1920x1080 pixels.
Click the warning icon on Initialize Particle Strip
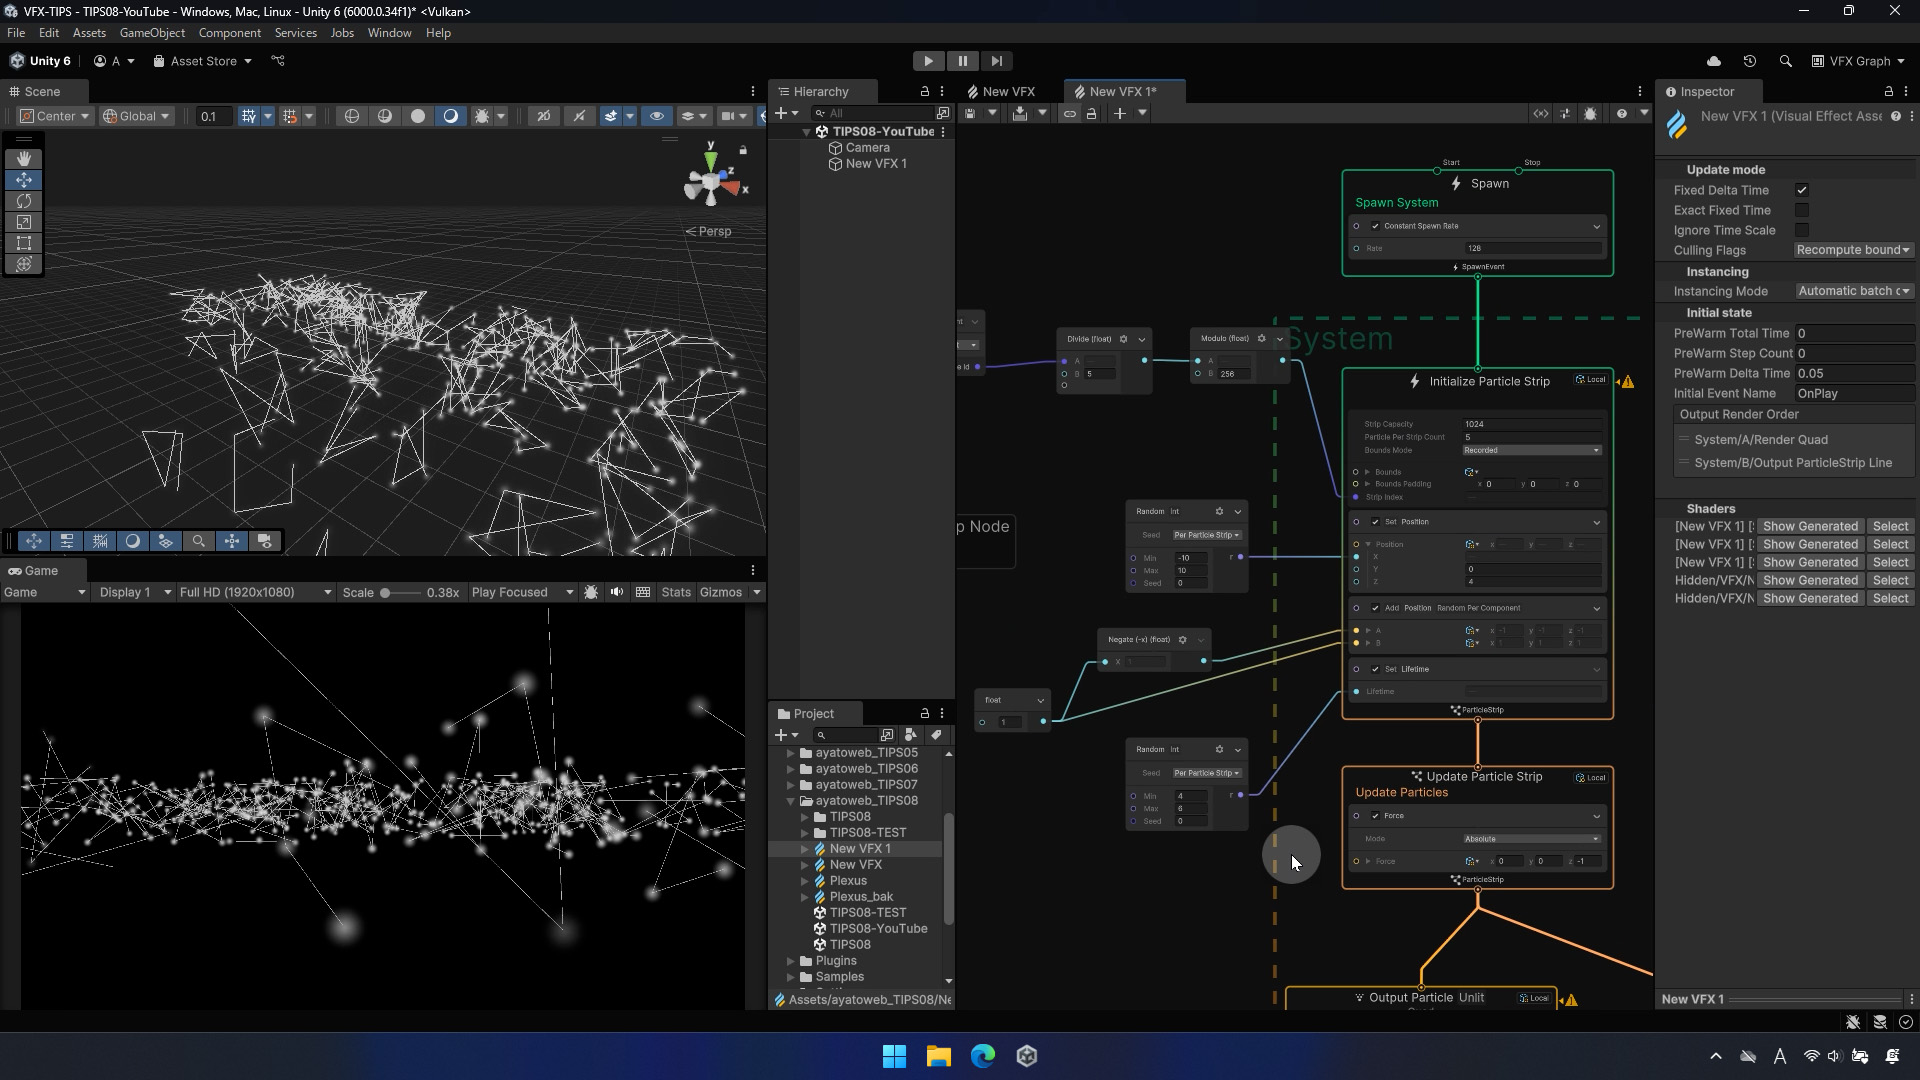[1628, 381]
